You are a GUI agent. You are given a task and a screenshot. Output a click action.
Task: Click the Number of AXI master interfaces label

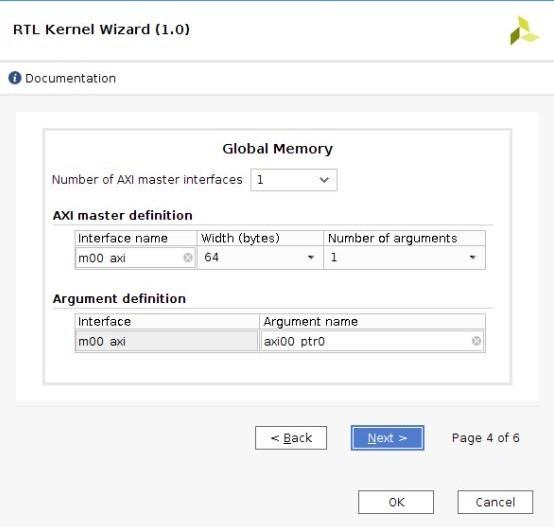[147, 180]
